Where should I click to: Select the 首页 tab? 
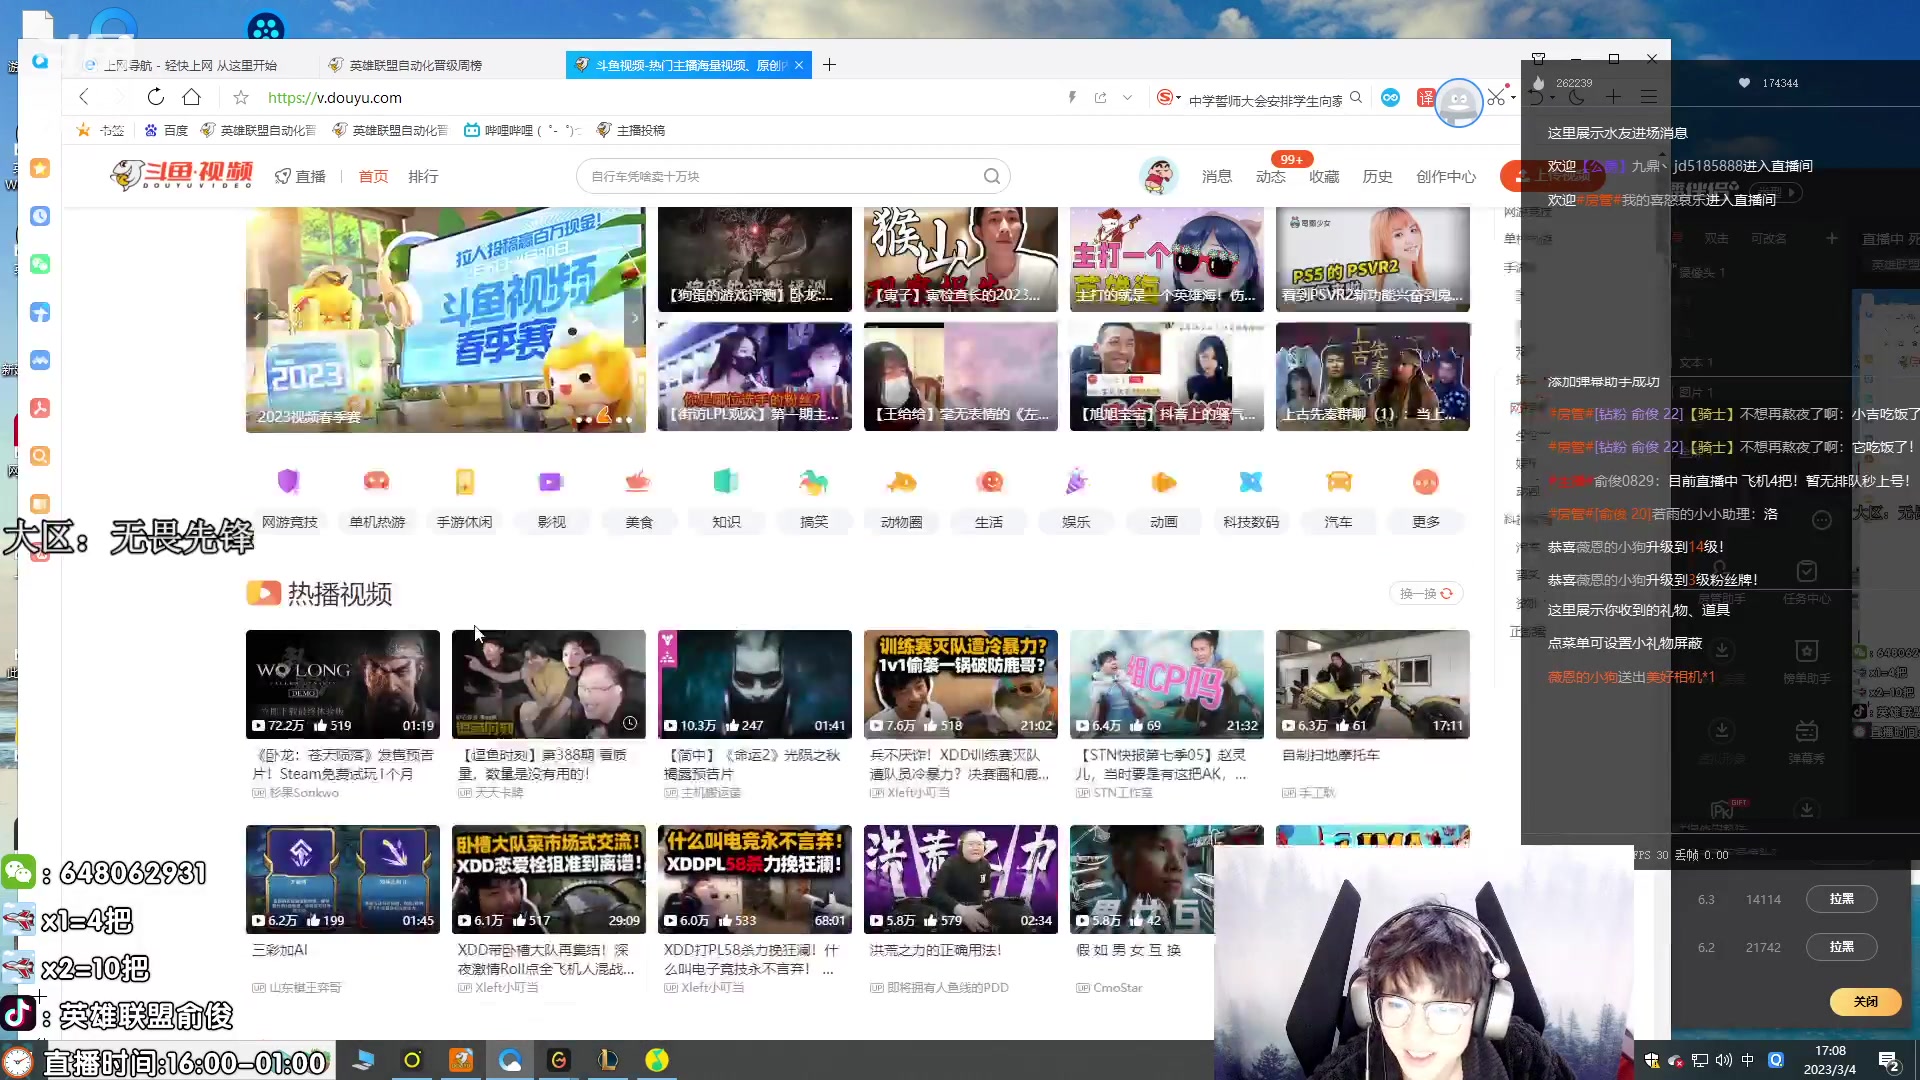pos(373,176)
